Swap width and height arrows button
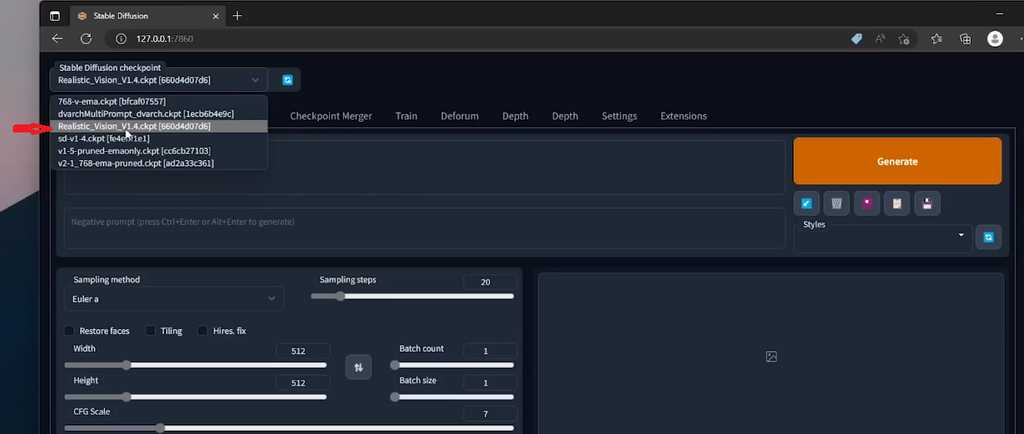The height and width of the screenshot is (434, 1024). coord(358,367)
